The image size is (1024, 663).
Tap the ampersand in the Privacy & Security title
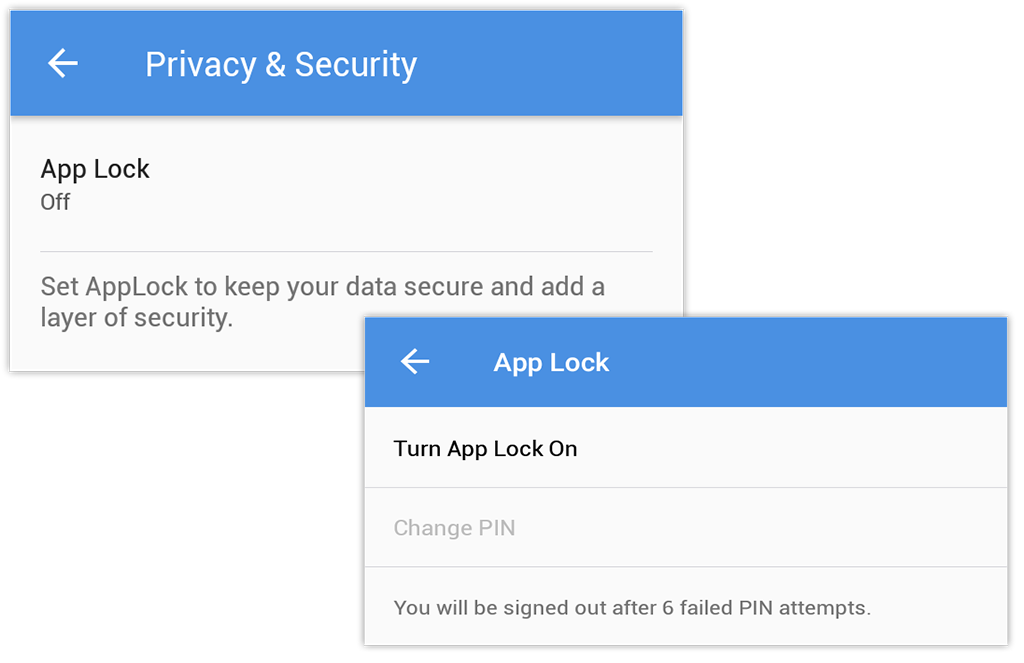(x=275, y=65)
